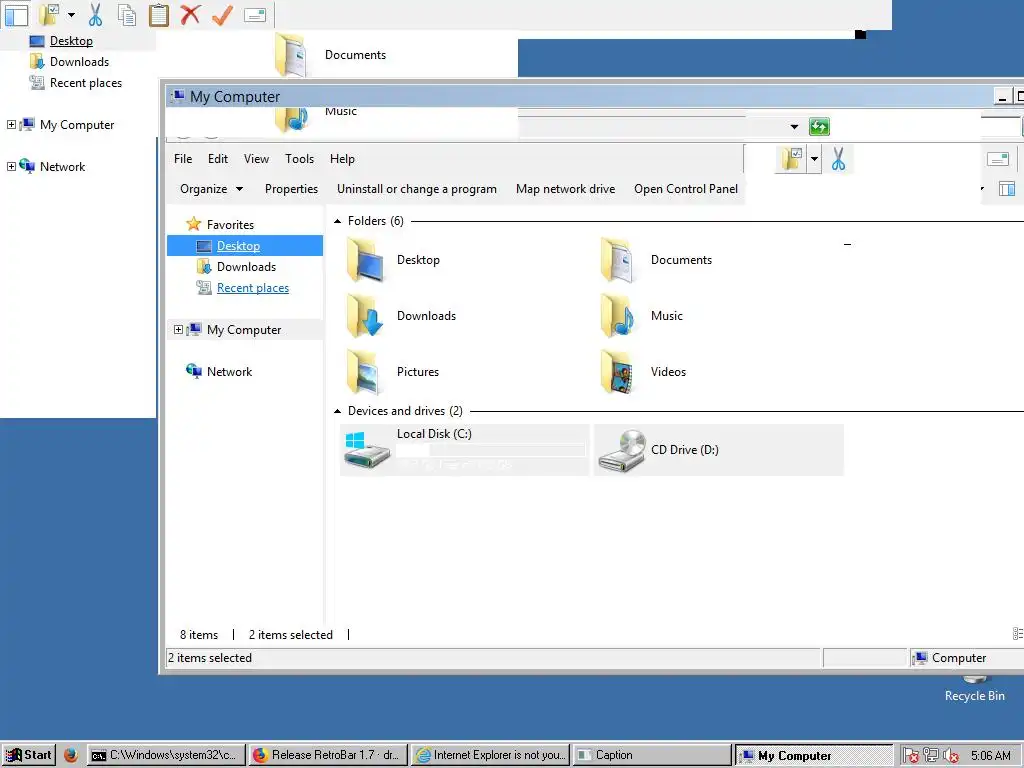Click the Cut scissors icon in background toolbar
Image resolution: width=1024 pixels, height=768 pixels.
tap(95, 14)
